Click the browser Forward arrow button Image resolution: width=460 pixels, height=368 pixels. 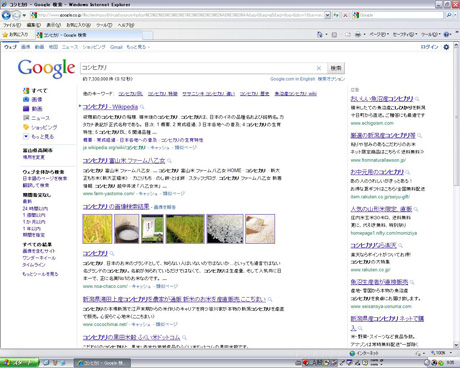(x=16, y=15)
